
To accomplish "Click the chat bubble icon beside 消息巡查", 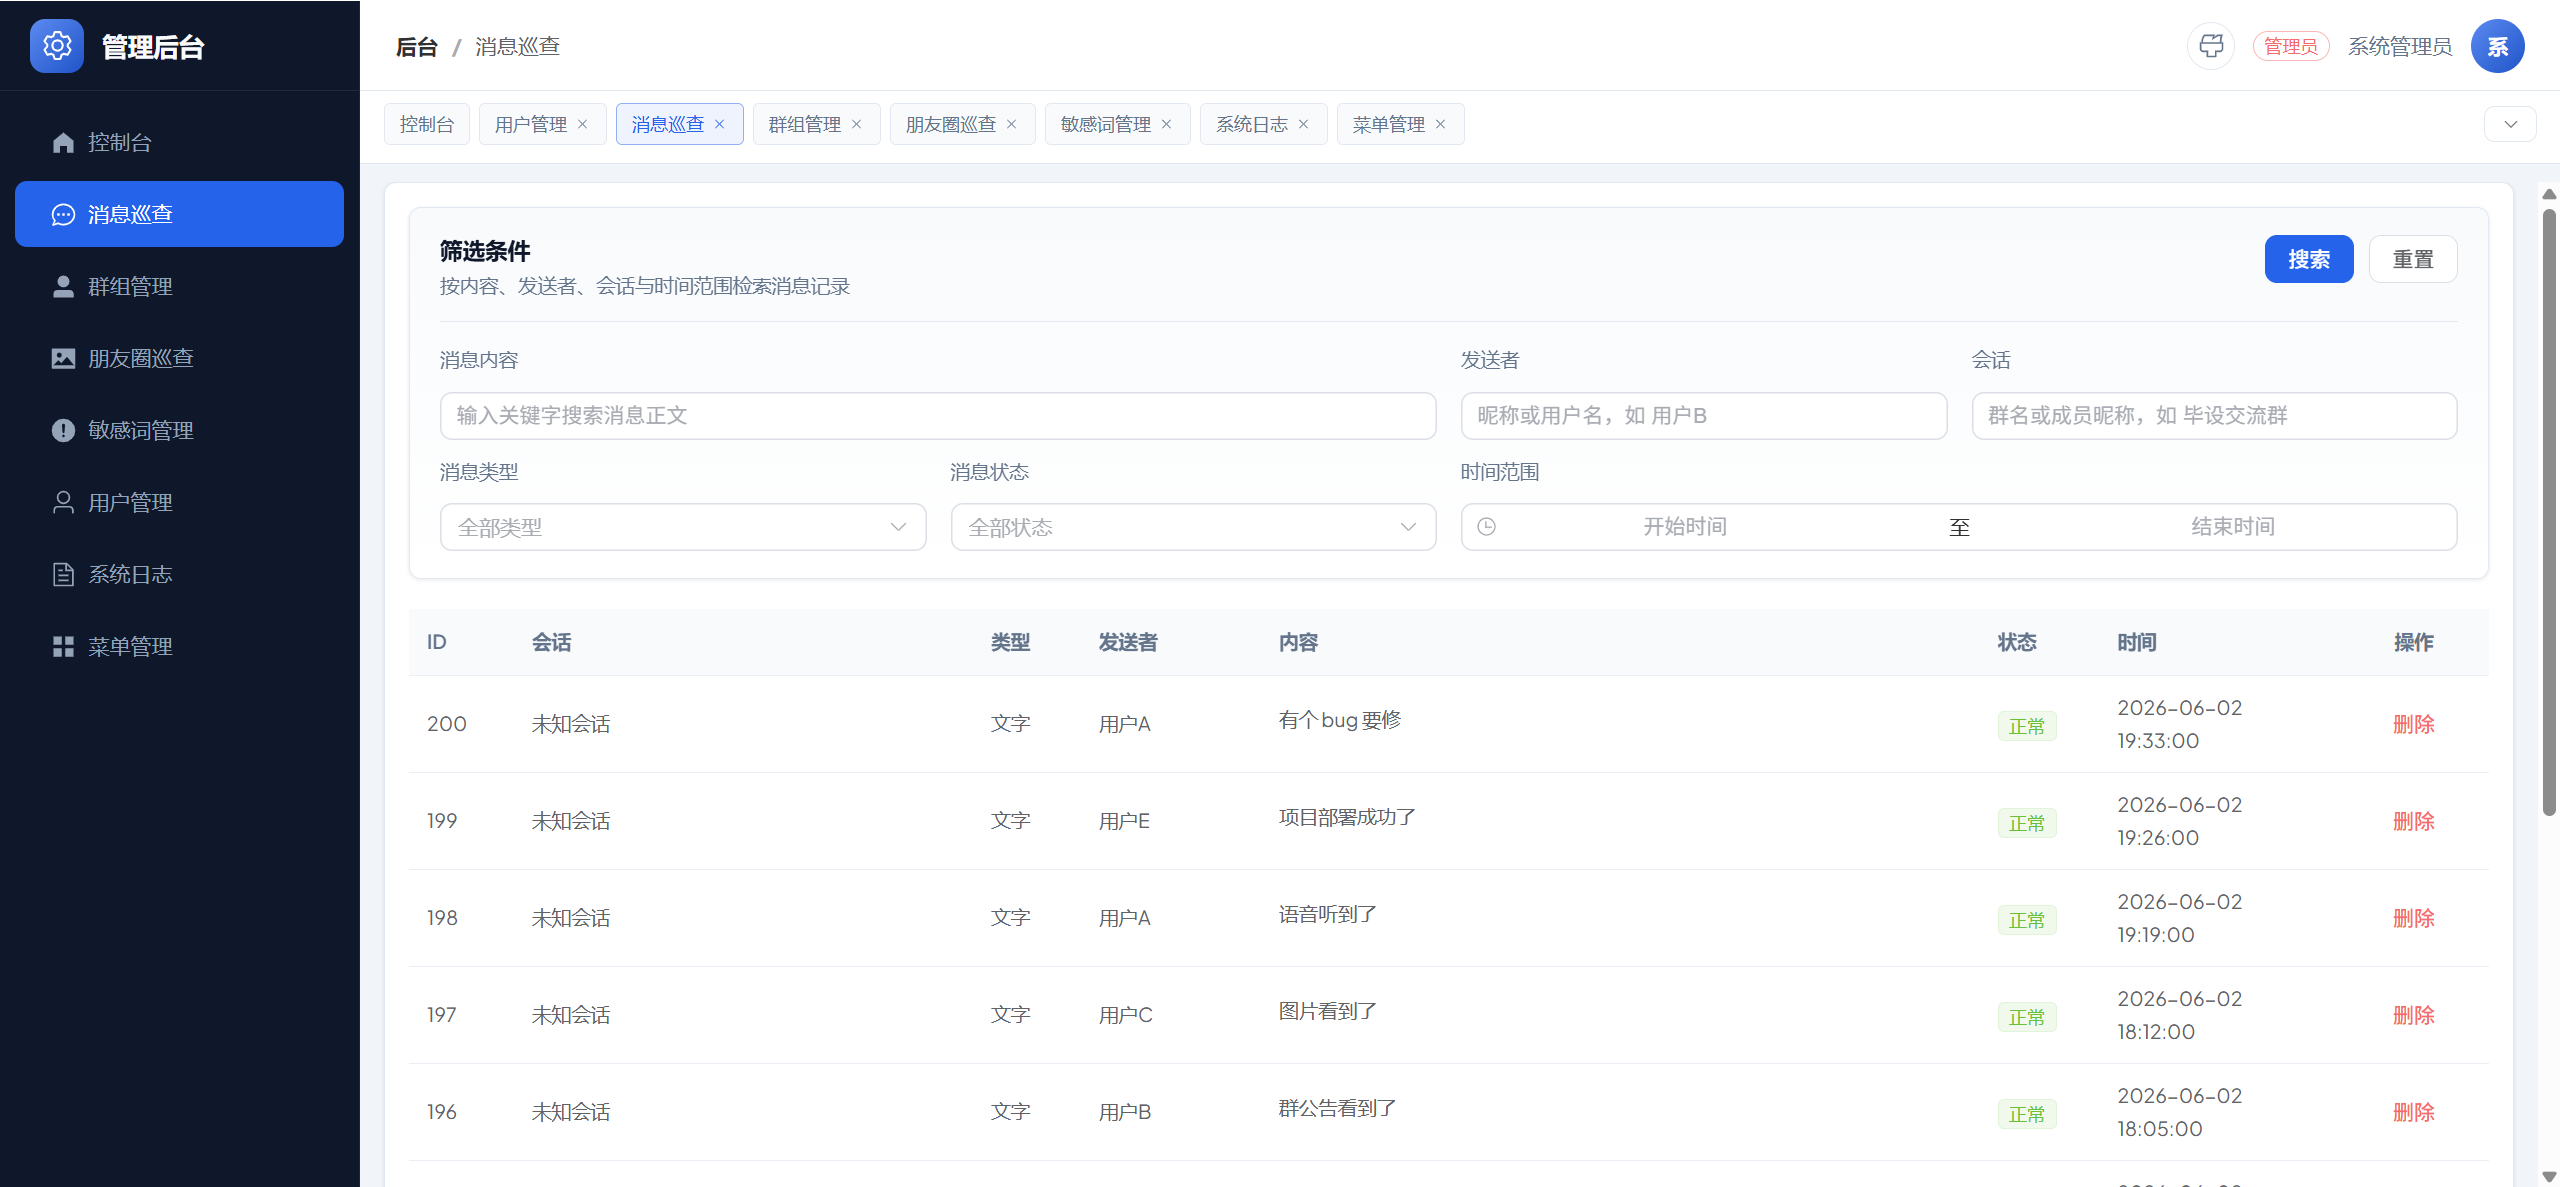I will click(x=63, y=214).
